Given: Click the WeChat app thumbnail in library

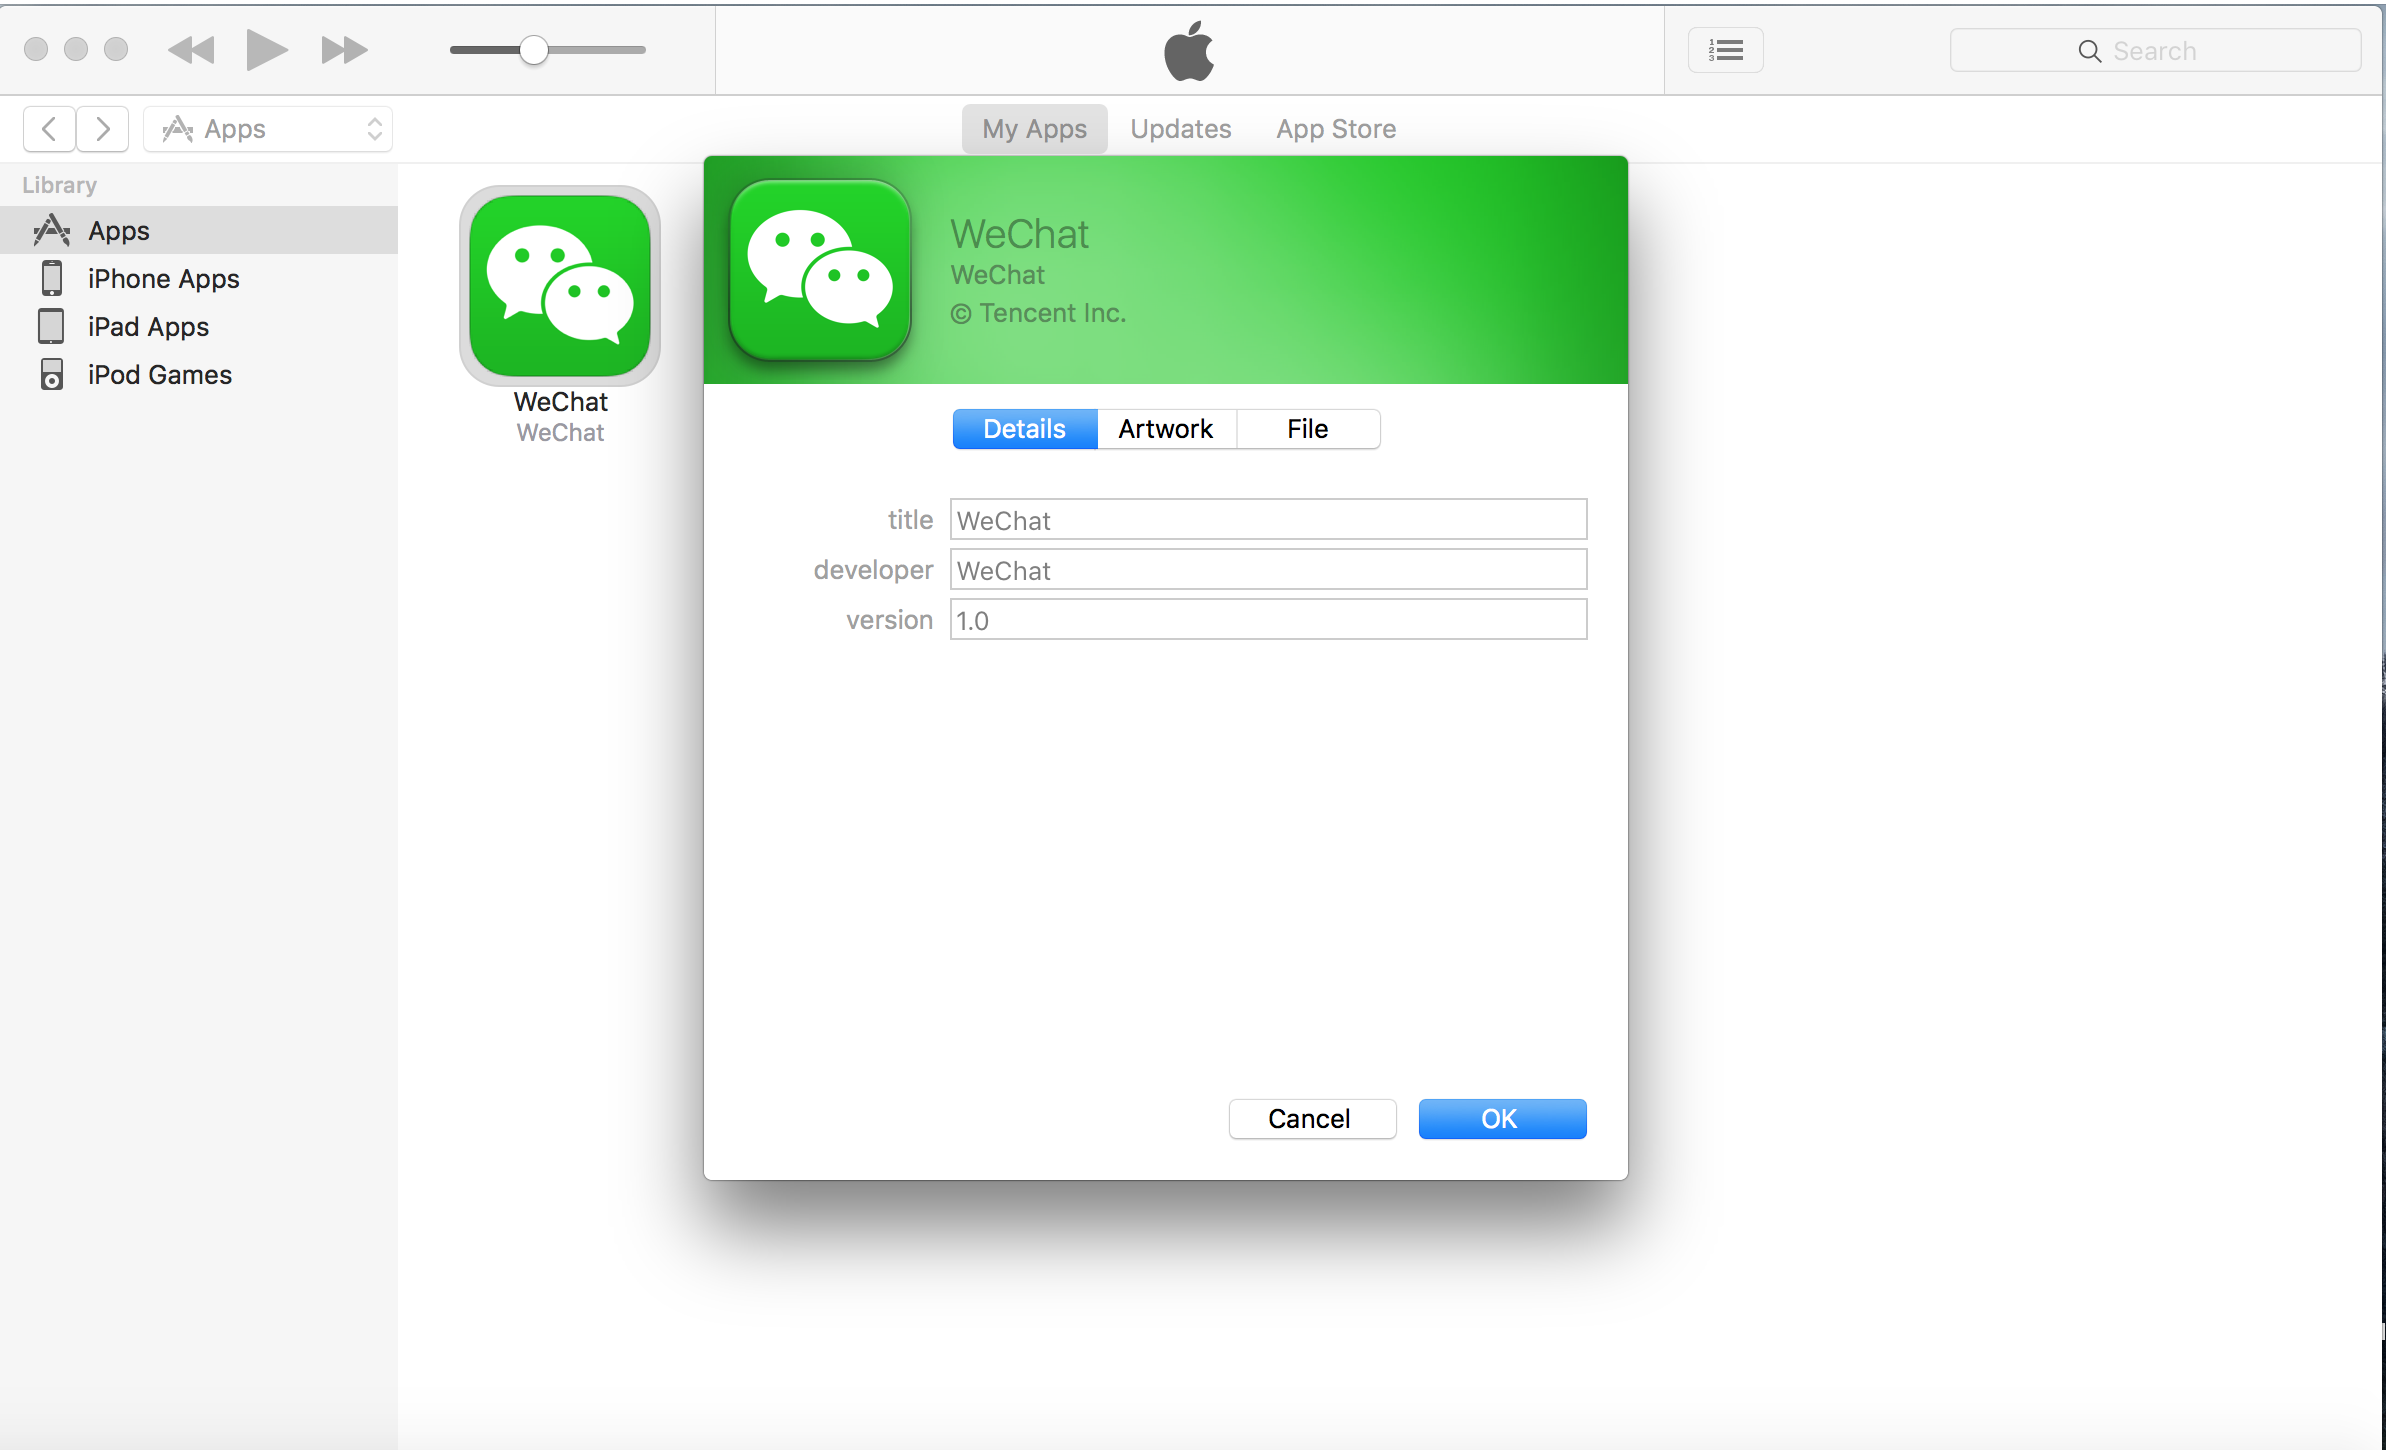Looking at the screenshot, I should click(x=560, y=287).
